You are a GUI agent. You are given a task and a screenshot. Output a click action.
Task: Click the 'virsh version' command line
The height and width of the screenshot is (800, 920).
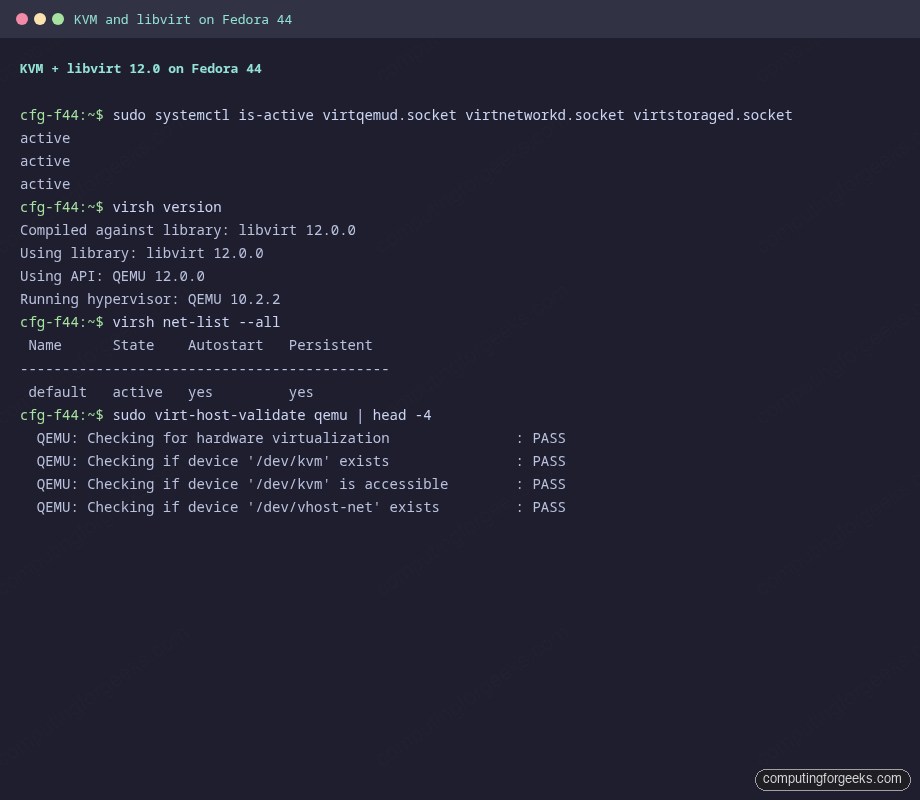click(x=121, y=207)
